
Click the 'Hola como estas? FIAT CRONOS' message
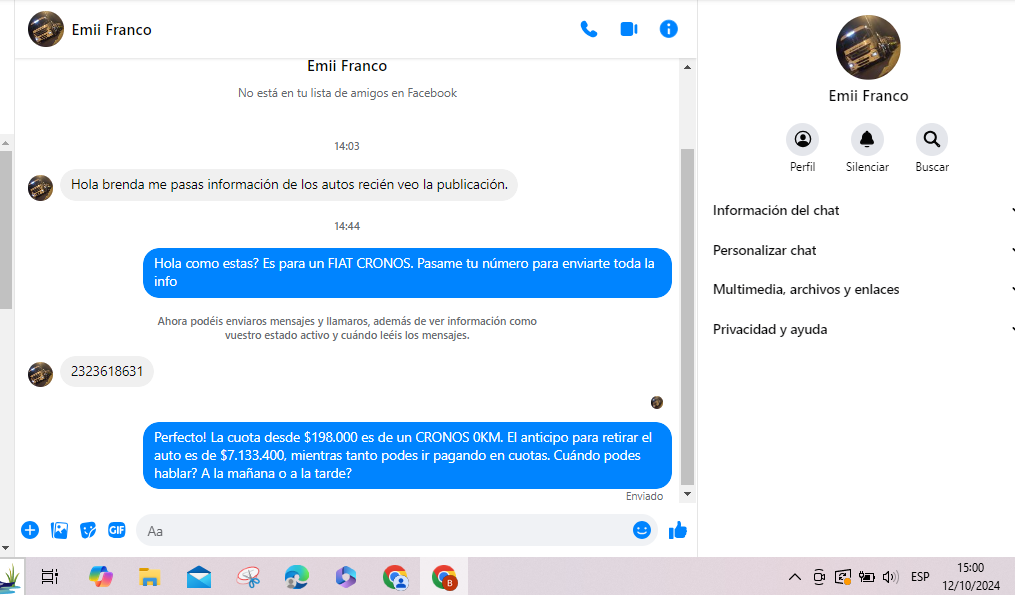click(407, 273)
